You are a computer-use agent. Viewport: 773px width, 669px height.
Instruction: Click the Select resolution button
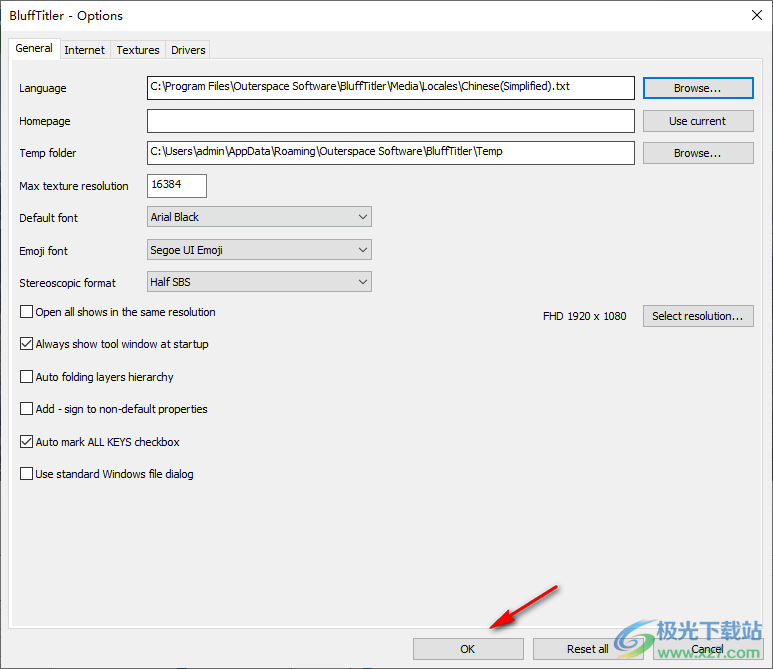point(697,316)
